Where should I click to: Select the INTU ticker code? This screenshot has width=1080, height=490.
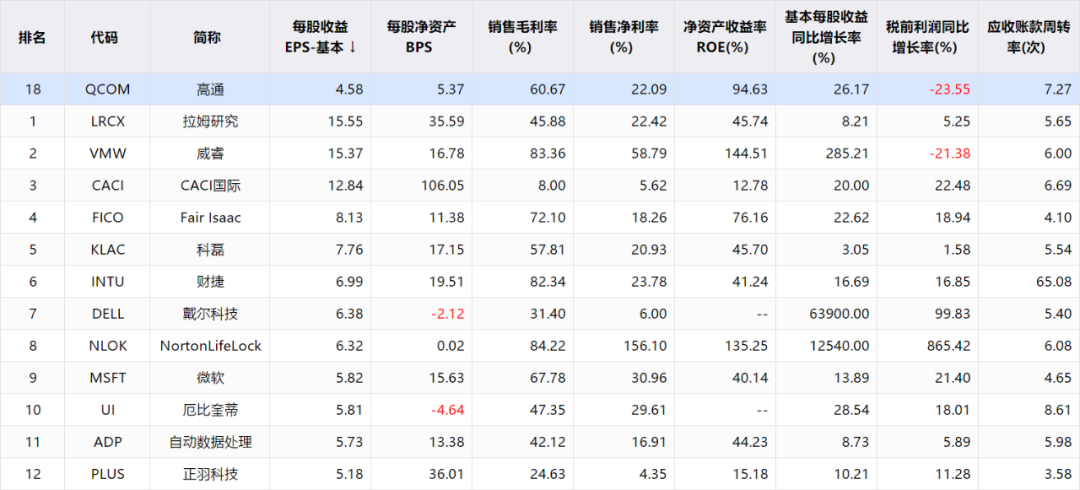(107, 282)
